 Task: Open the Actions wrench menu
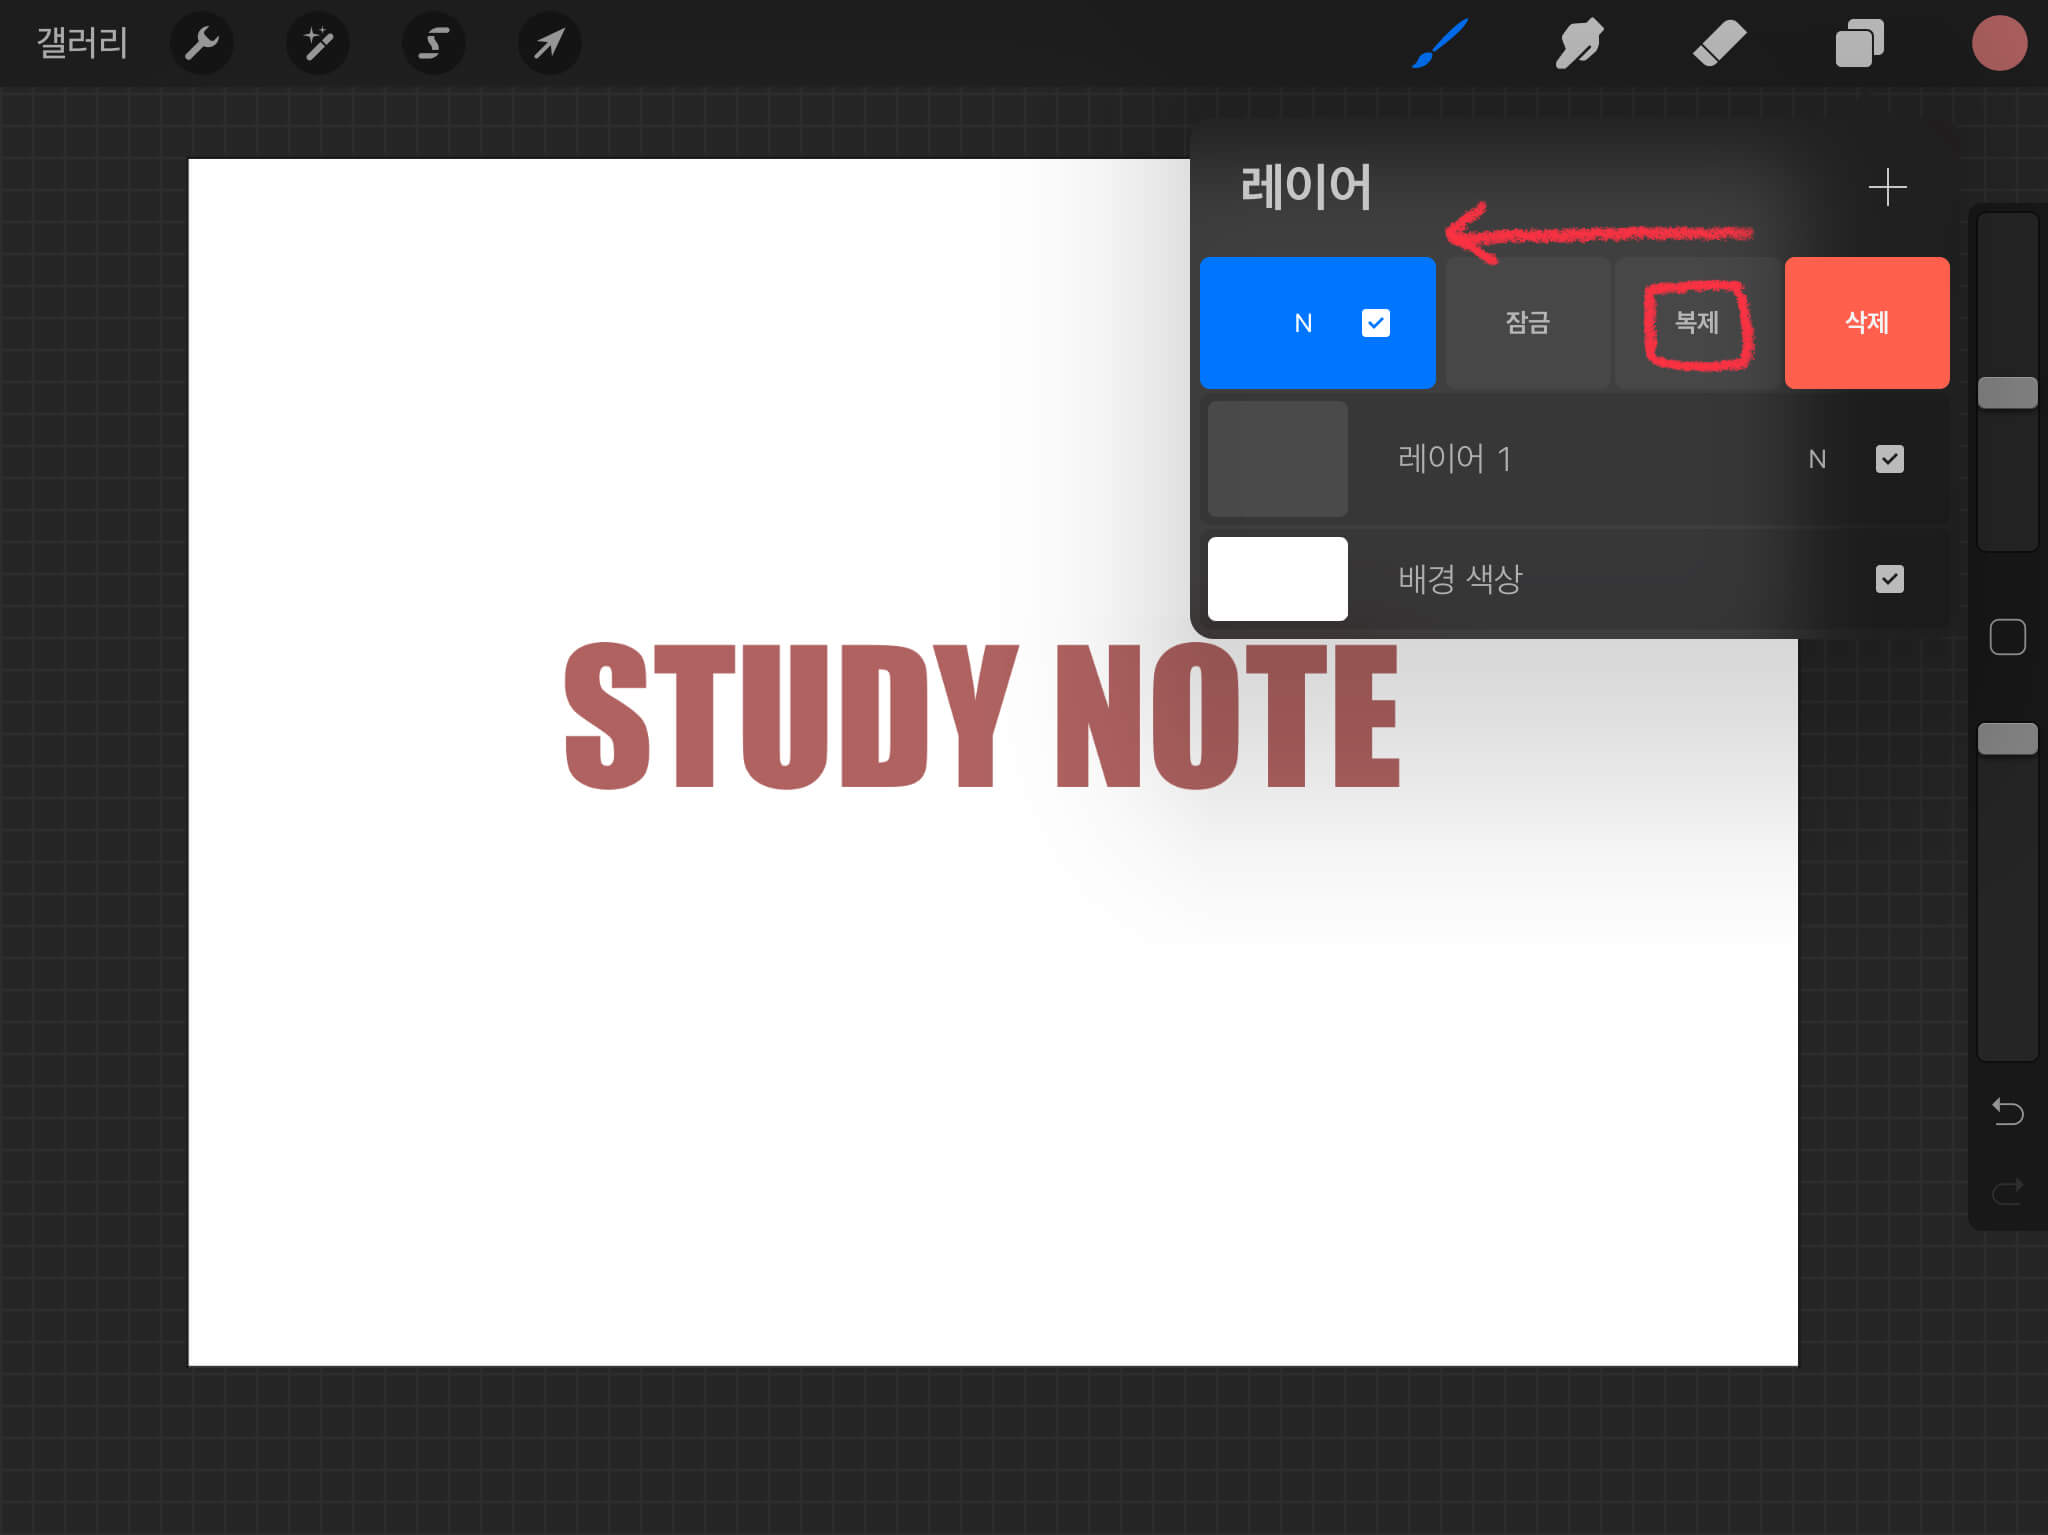click(202, 43)
